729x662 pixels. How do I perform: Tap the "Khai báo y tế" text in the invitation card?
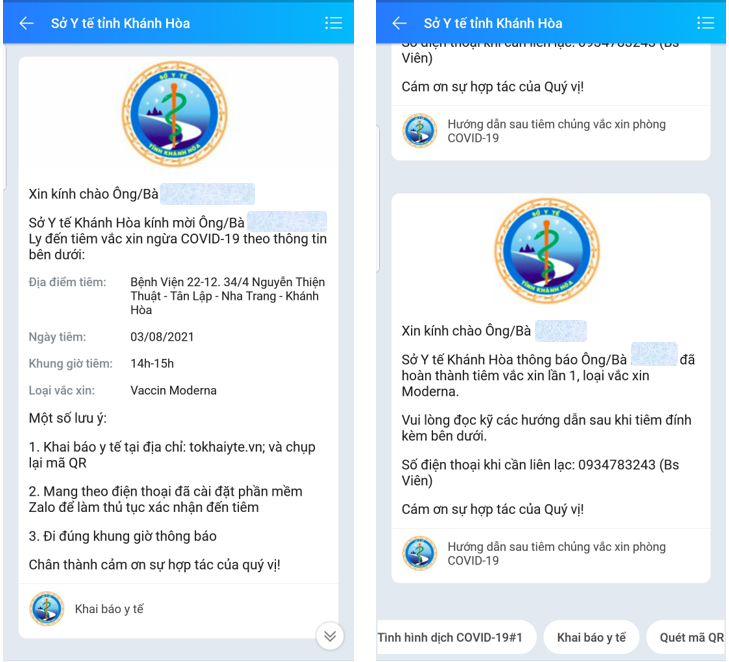109,609
